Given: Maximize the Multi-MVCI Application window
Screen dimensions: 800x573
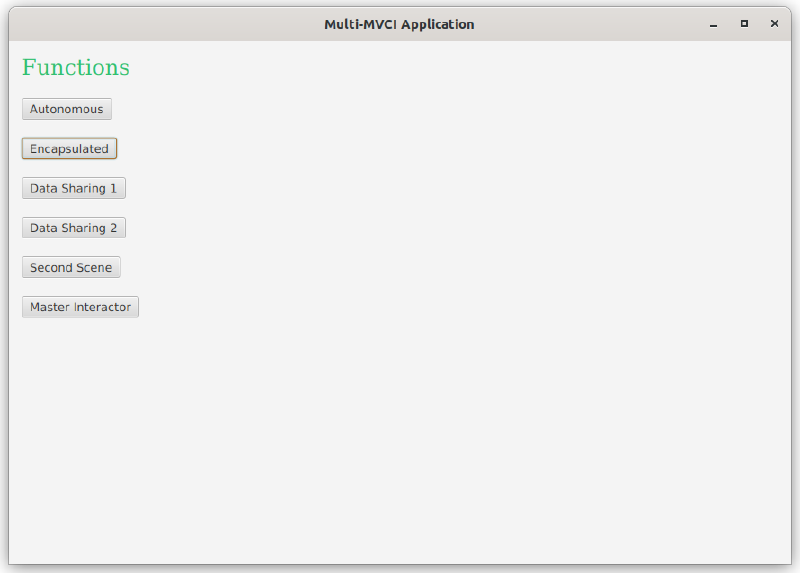Looking at the screenshot, I should coord(744,24).
